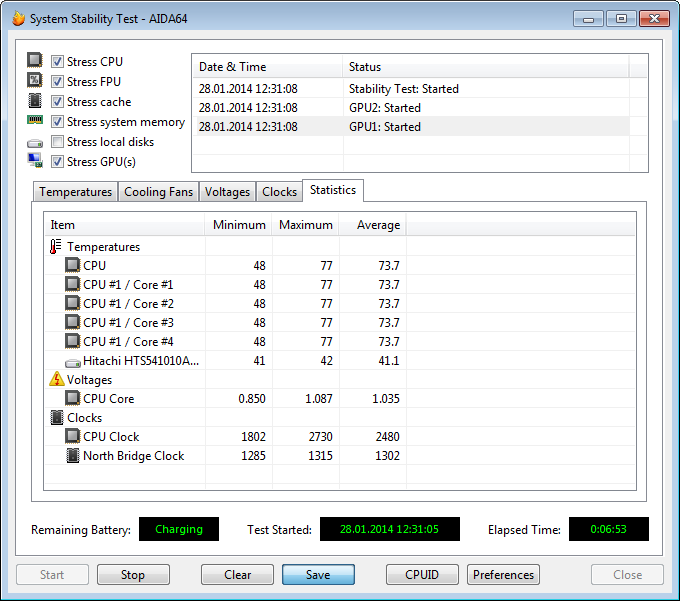680x601 pixels.
Task: Select the 'GPU2: Started' log entry
Action: tap(411, 108)
